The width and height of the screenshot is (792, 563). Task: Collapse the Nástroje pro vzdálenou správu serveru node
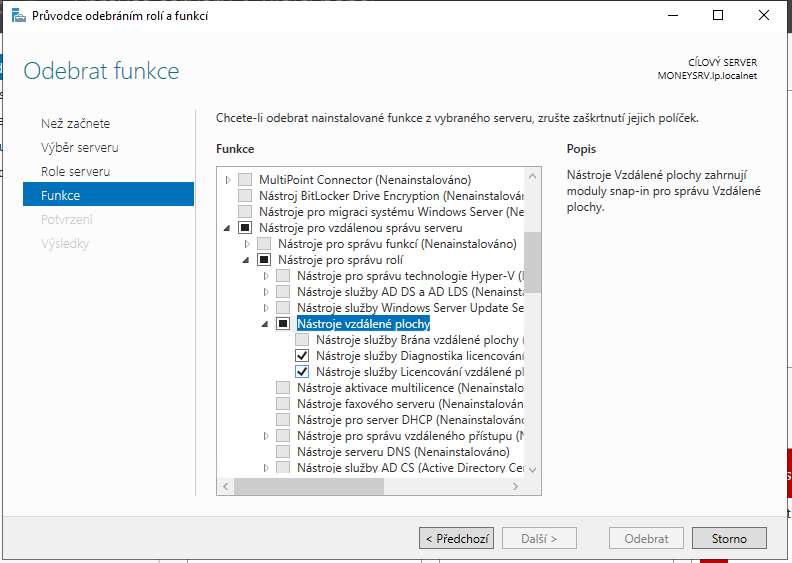228,228
